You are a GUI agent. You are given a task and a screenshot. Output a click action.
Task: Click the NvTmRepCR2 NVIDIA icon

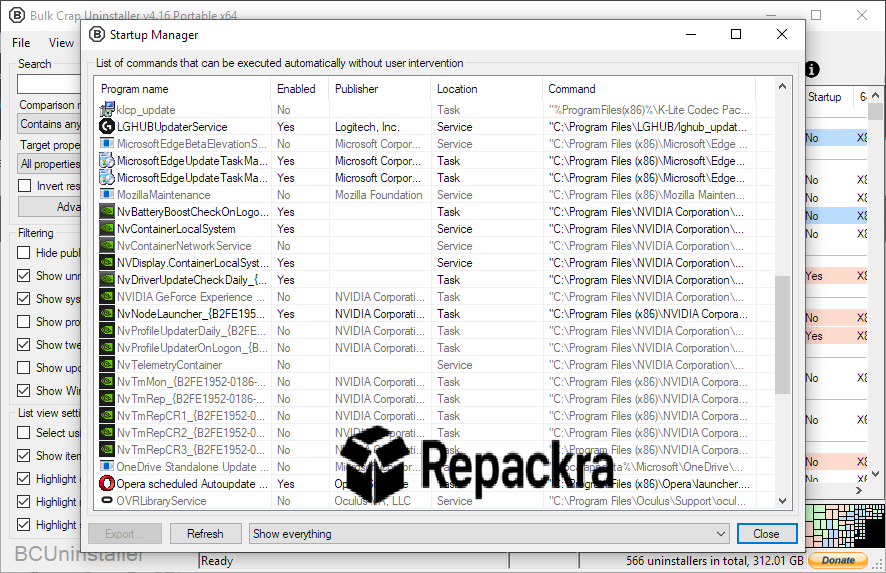click(107, 432)
